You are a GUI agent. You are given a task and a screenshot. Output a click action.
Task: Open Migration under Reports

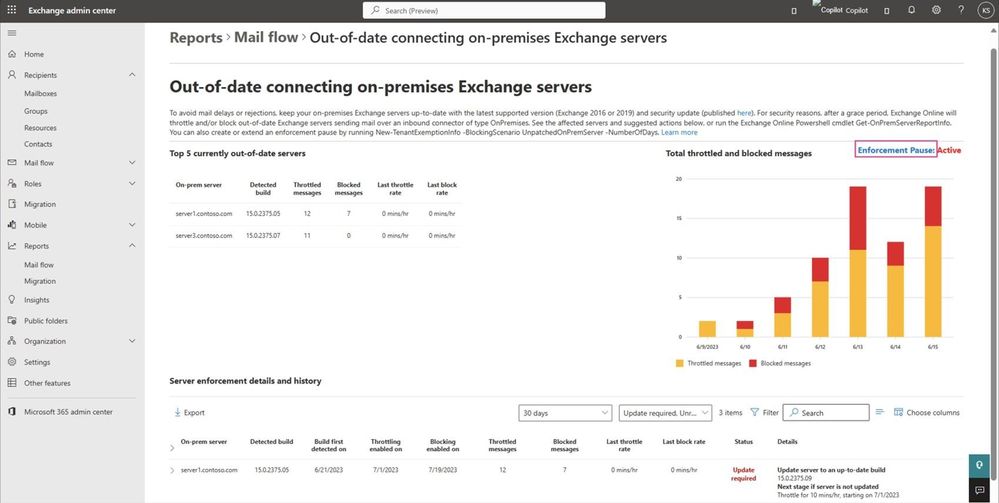(40, 281)
